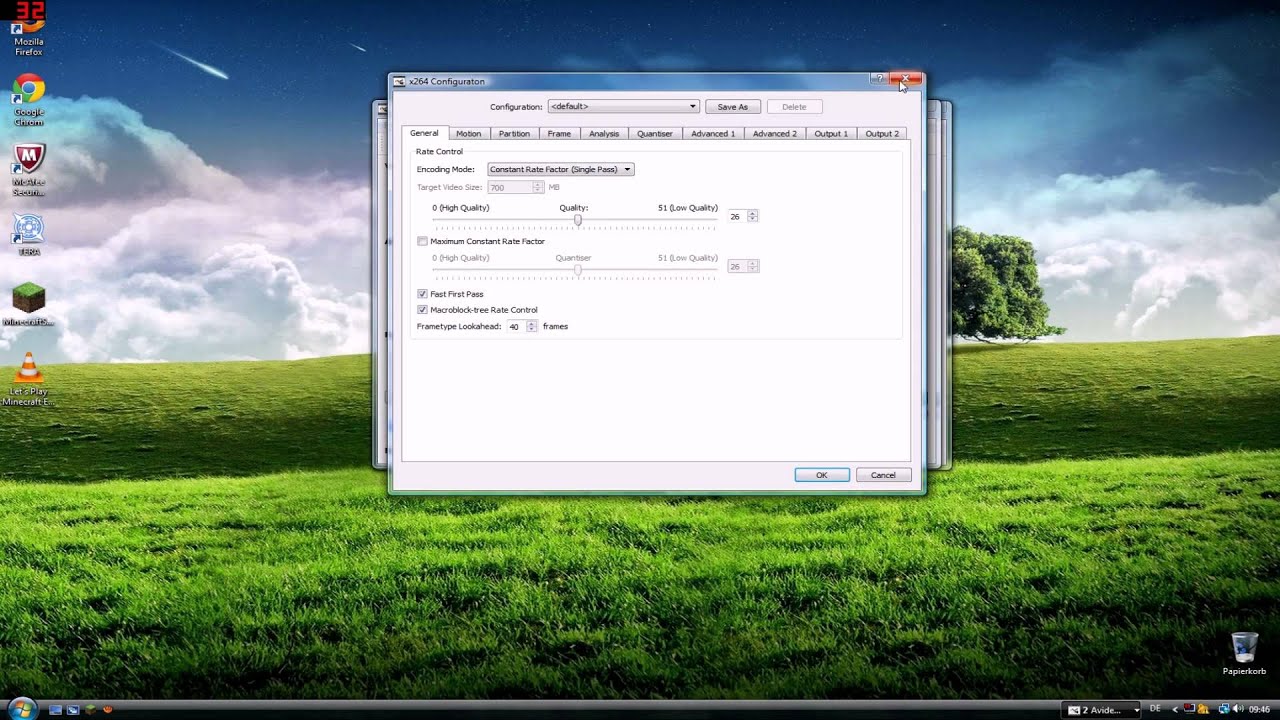Go to the Advanced 2 tab

tap(775, 133)
